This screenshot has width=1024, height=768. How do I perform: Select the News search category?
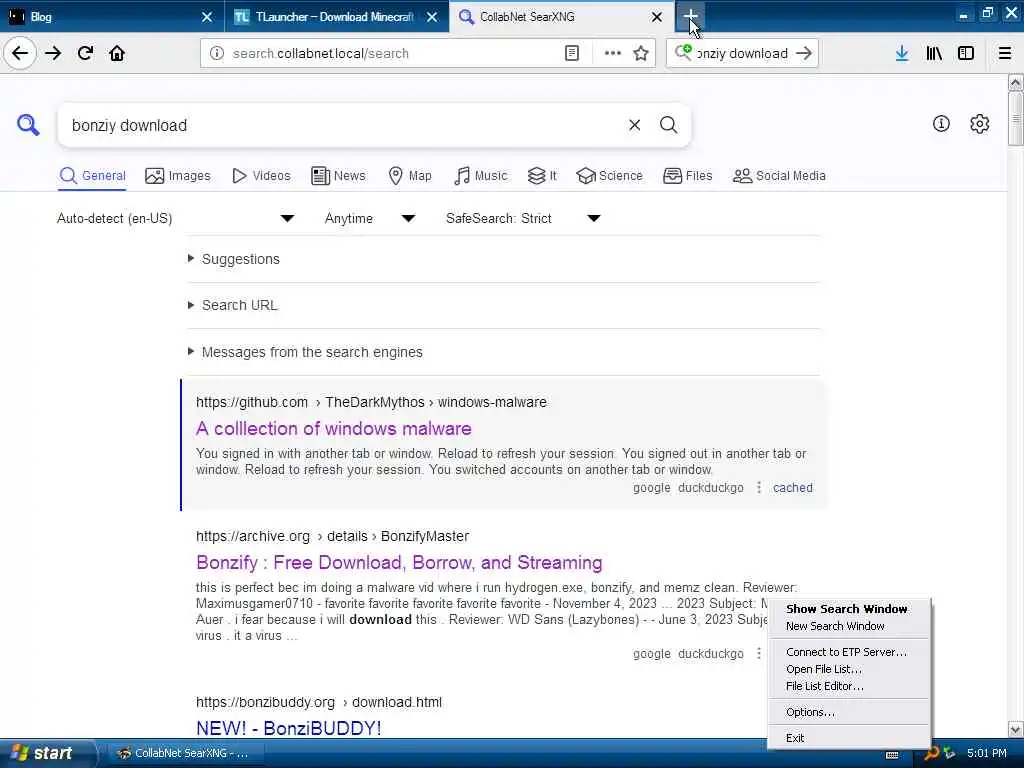338,176
